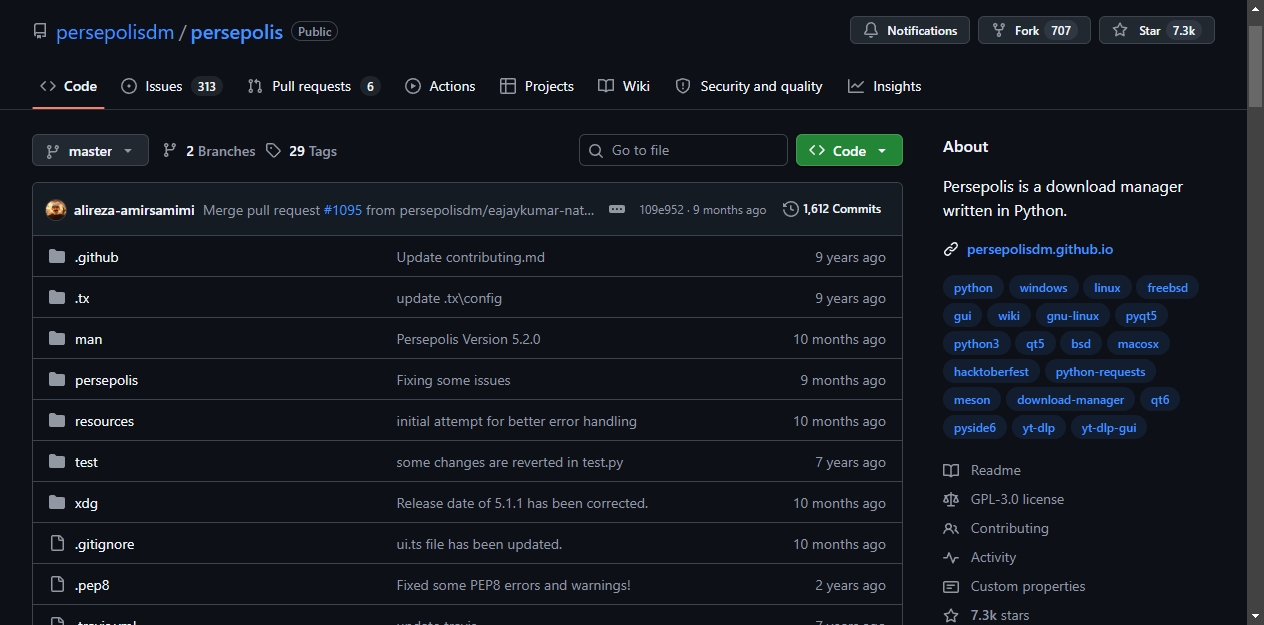This screenshot has height=625, width=1264.
Task: Click the pyqt5 topic tag
Action: [x=1141, y=316]
